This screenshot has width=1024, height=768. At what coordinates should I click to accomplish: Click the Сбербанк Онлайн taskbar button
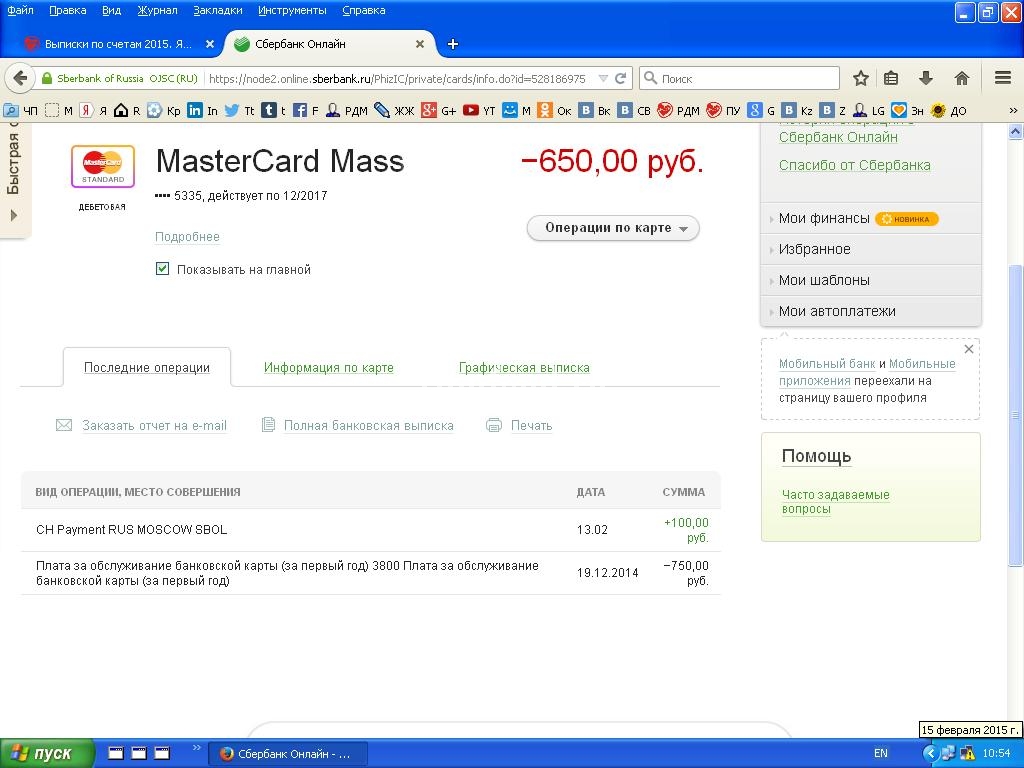pyautogui.click(x=287, y=754)
